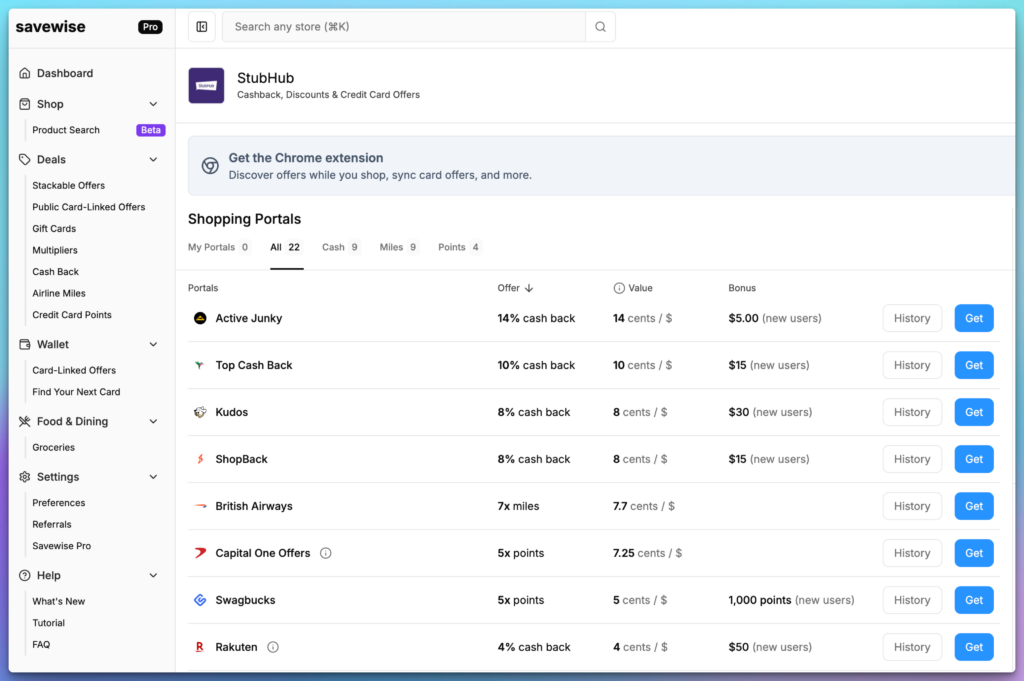The image size is (1024, 681).
Task: Switch to the Points tab
Action: pos(458,247)
